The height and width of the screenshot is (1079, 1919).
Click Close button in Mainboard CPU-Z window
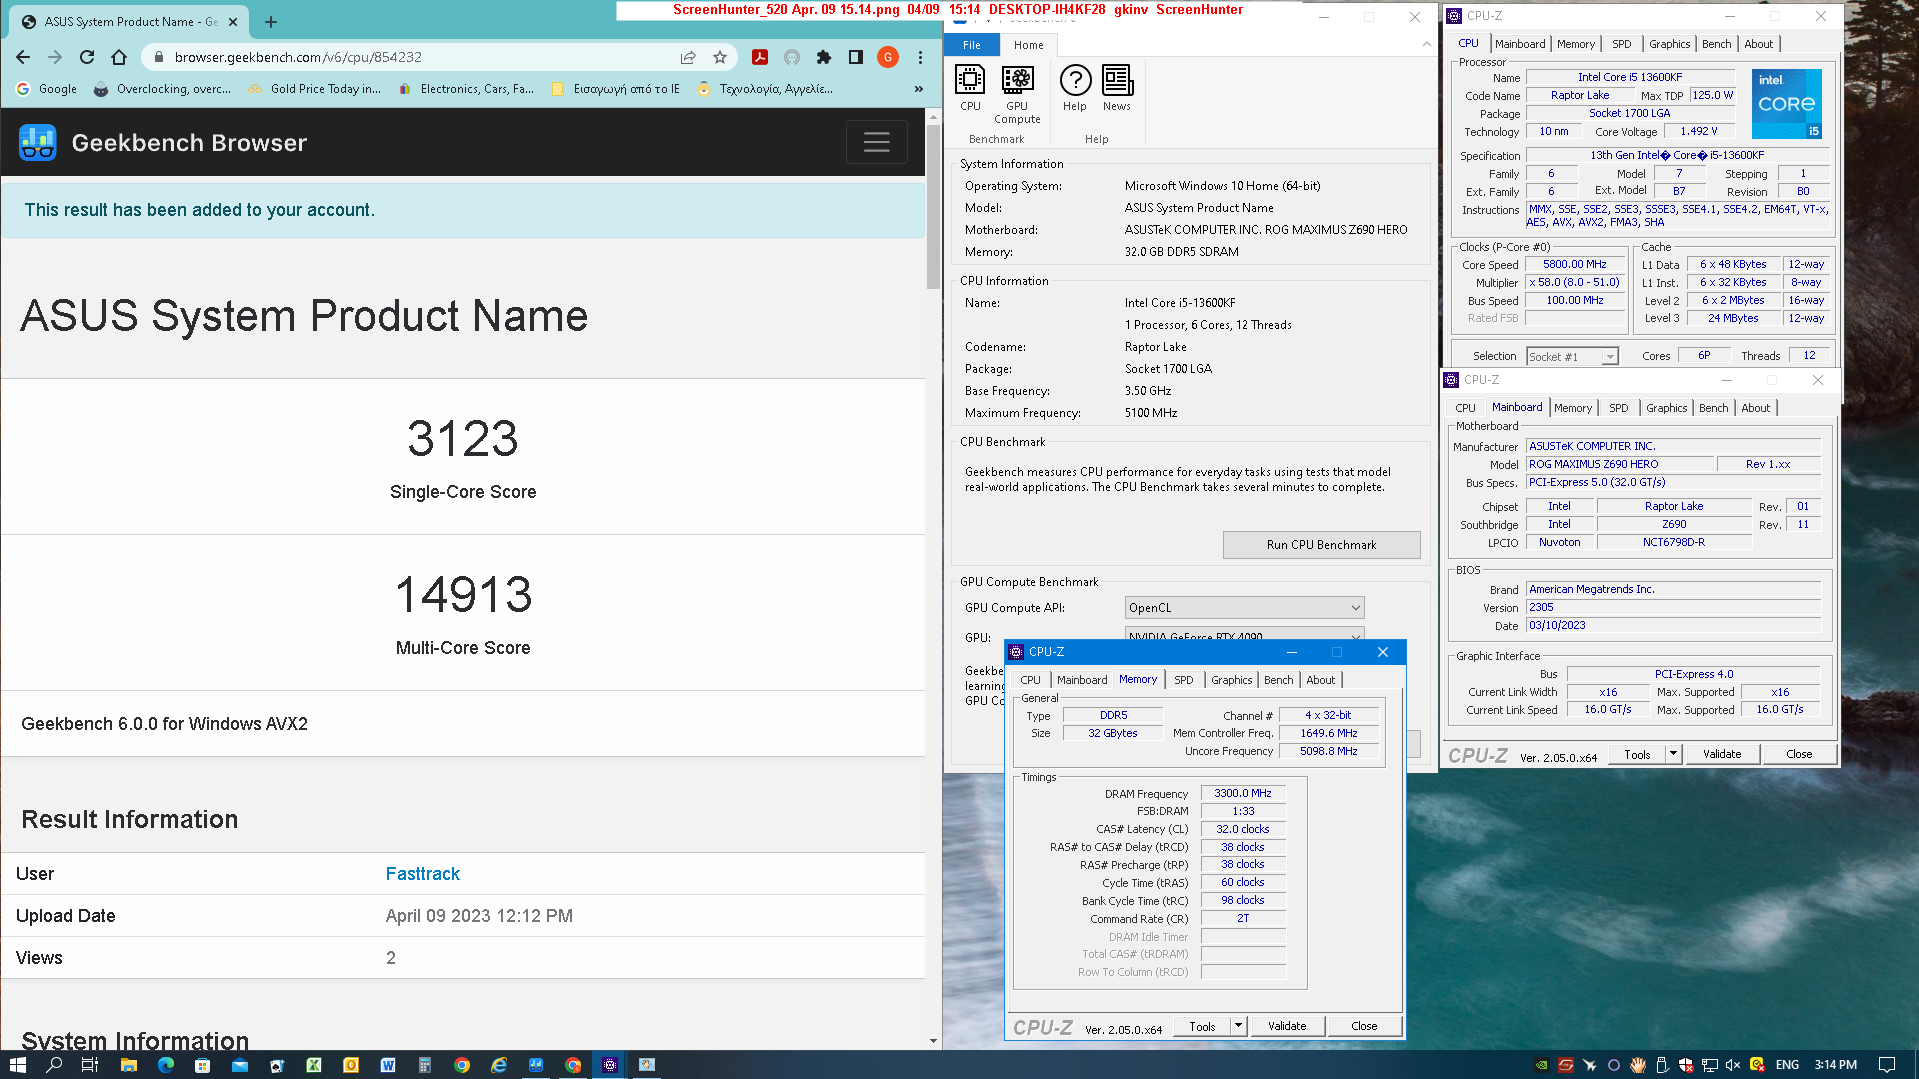[1799, 754]
